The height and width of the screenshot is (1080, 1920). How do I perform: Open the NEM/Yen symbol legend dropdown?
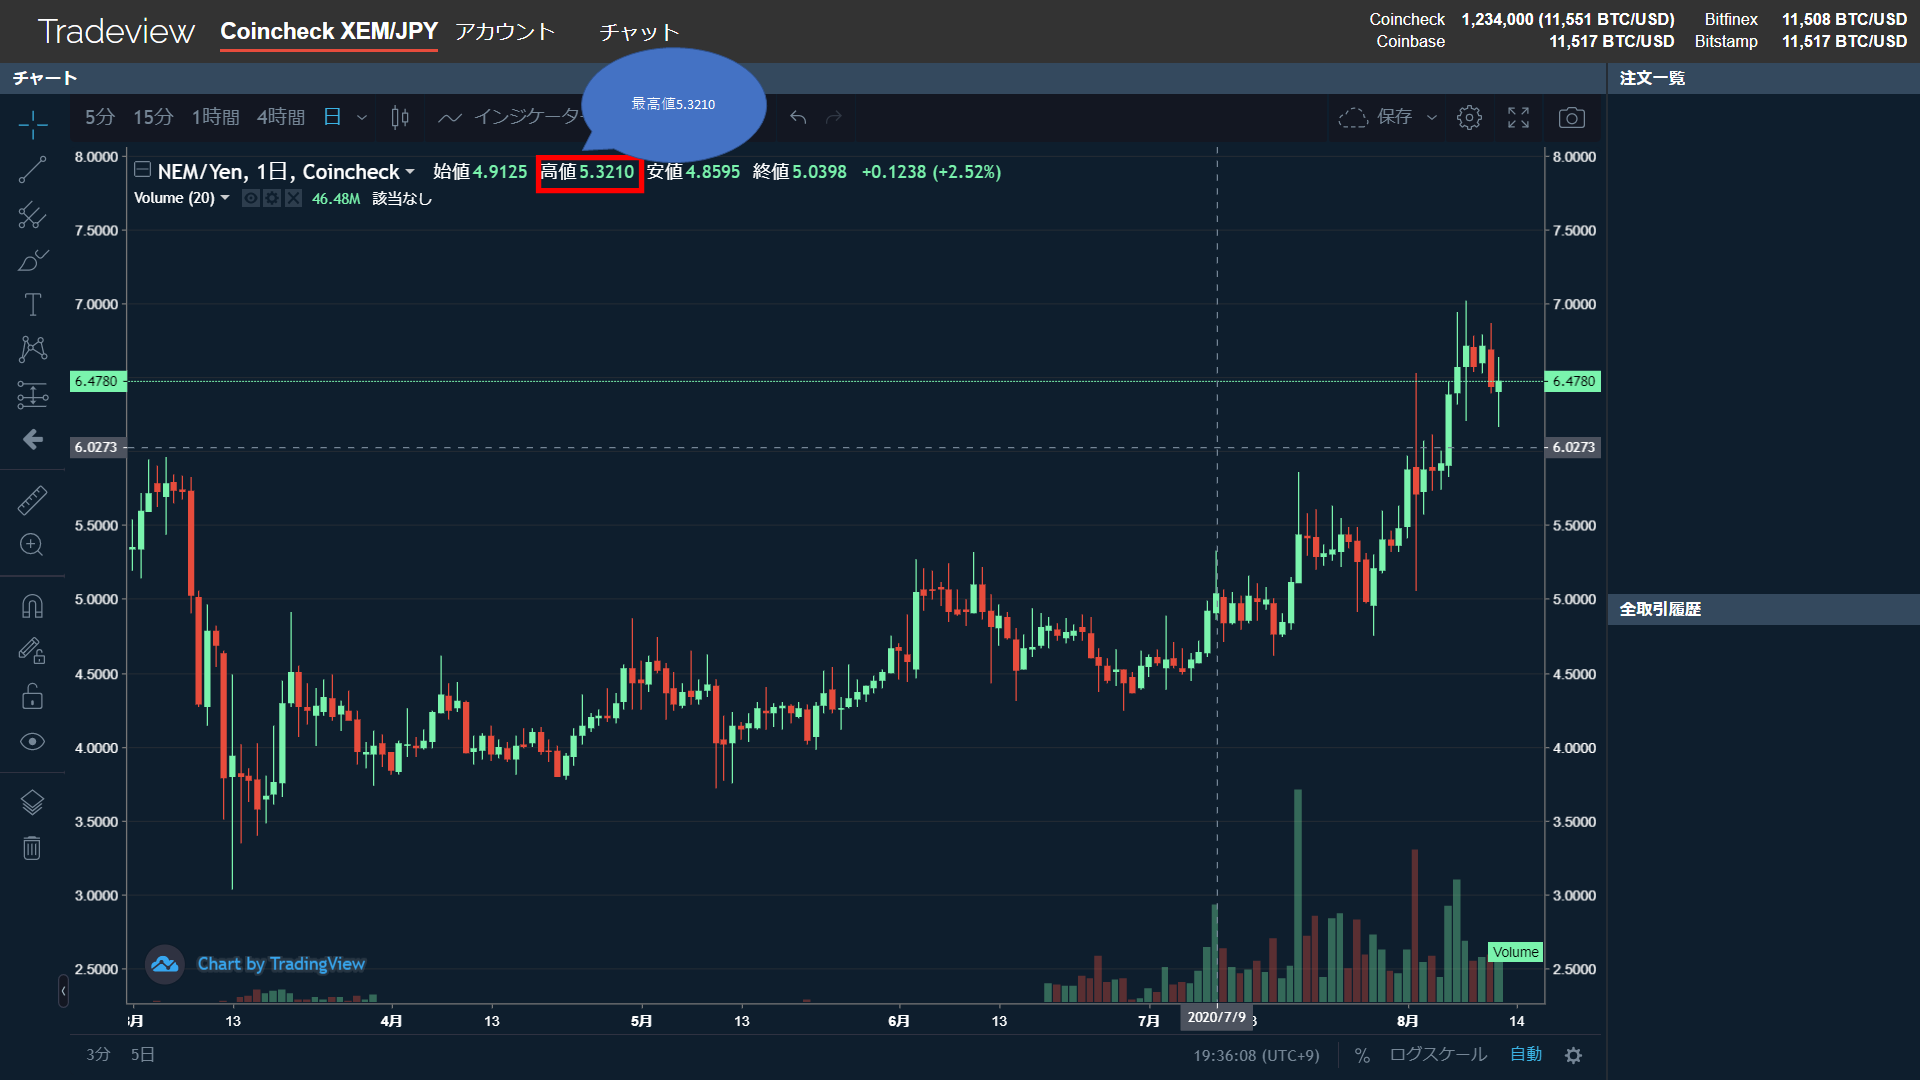[x=410, y=172]
